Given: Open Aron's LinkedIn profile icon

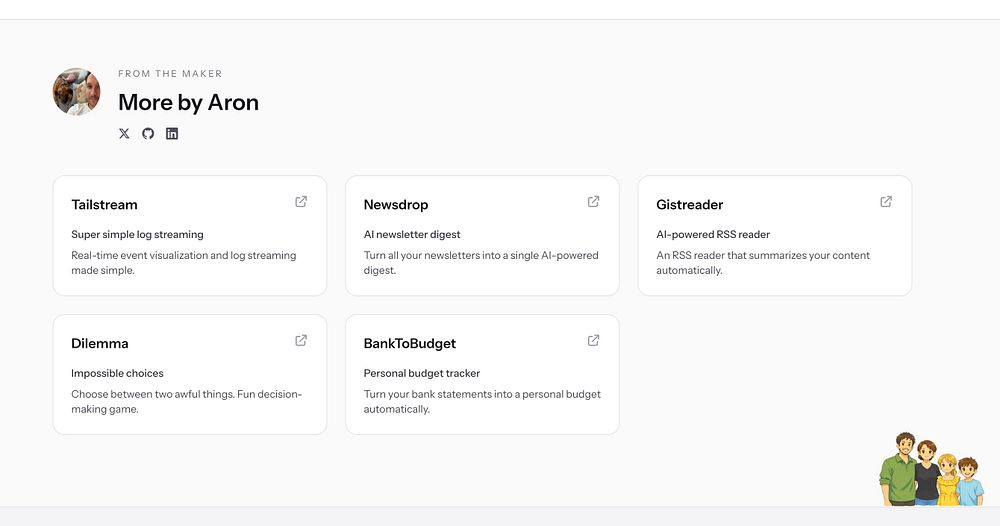Looking at the screenshot, I should 172,134.
